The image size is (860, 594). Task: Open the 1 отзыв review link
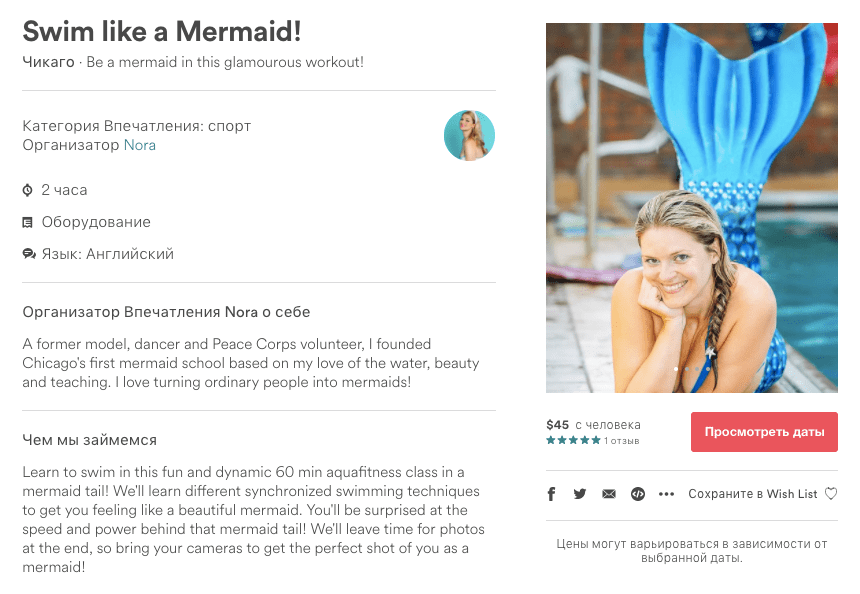(x=622, y=441)
